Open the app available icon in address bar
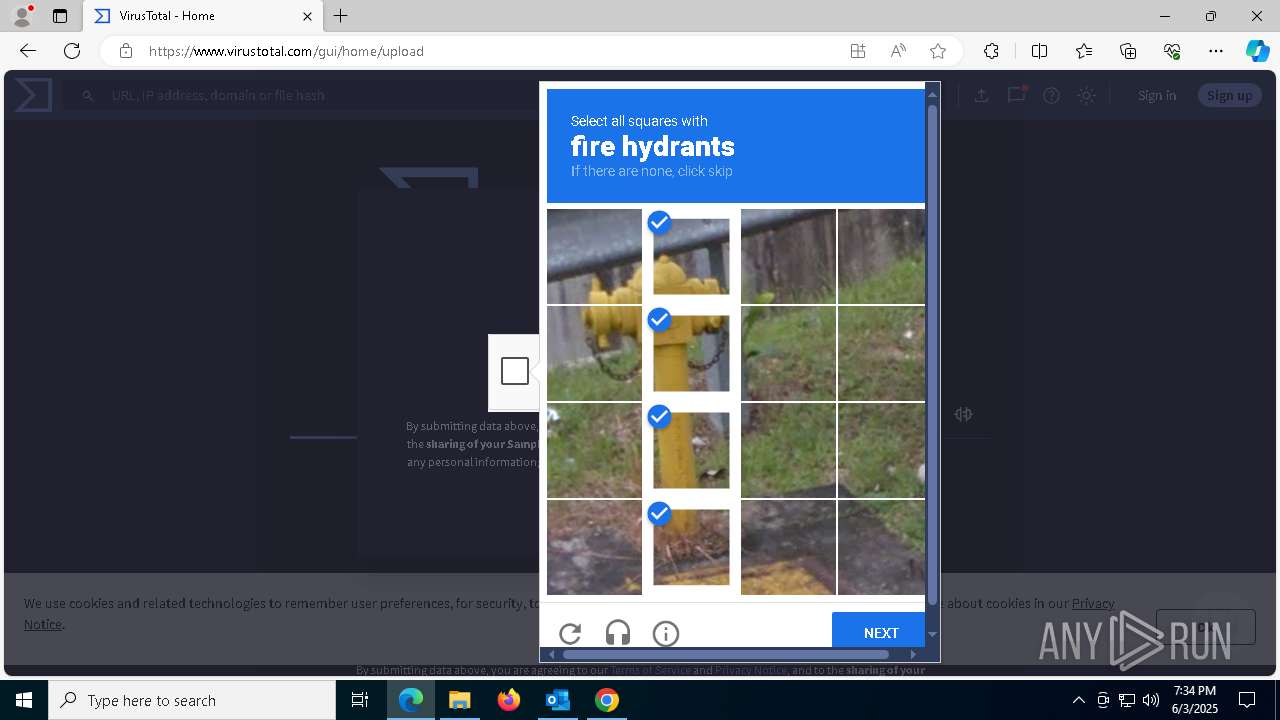The height and width of the screenshot is (720, 1280). point(858,51)
